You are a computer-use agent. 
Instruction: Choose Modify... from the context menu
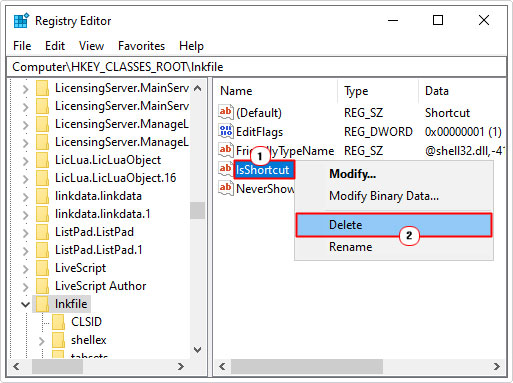point(394,174)
